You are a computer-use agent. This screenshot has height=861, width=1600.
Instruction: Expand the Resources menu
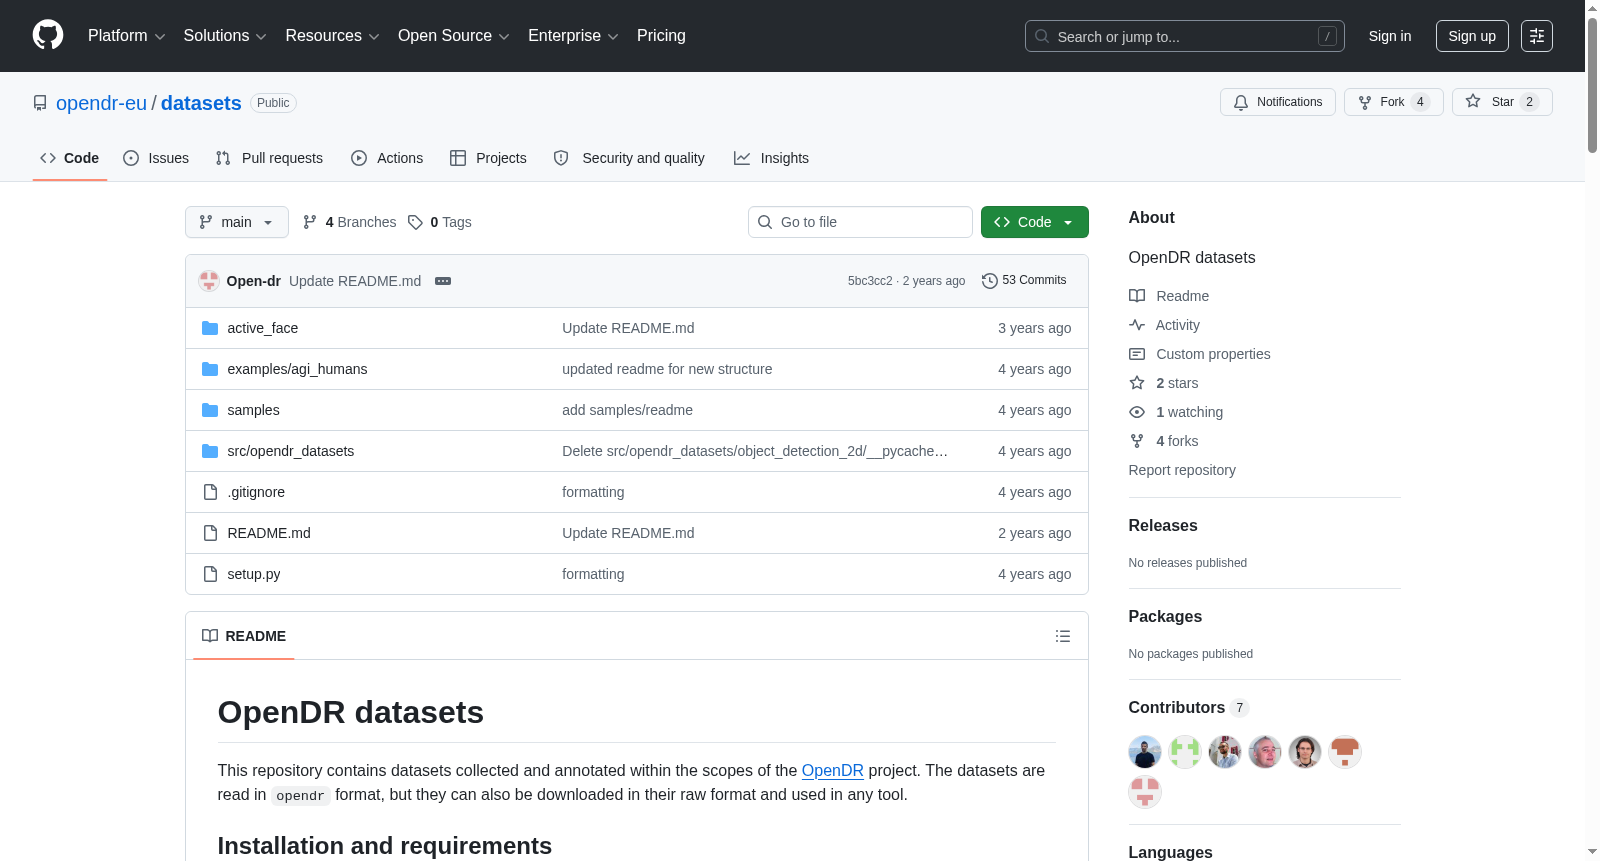pyautogui.click(x=332, y=36)
